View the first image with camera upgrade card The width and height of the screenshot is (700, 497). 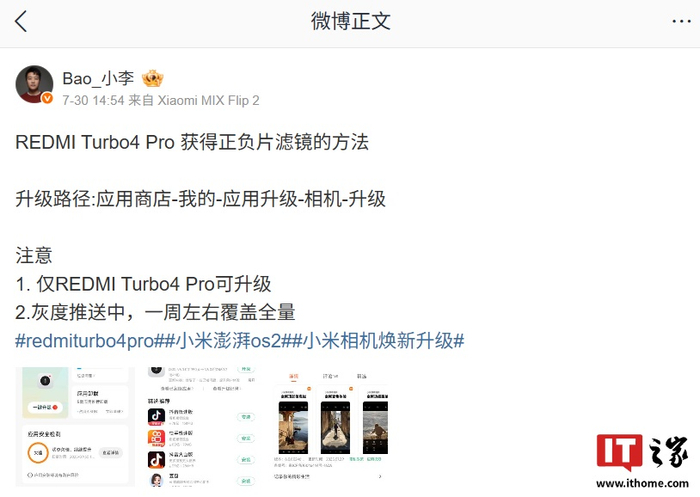pos(75,426)
